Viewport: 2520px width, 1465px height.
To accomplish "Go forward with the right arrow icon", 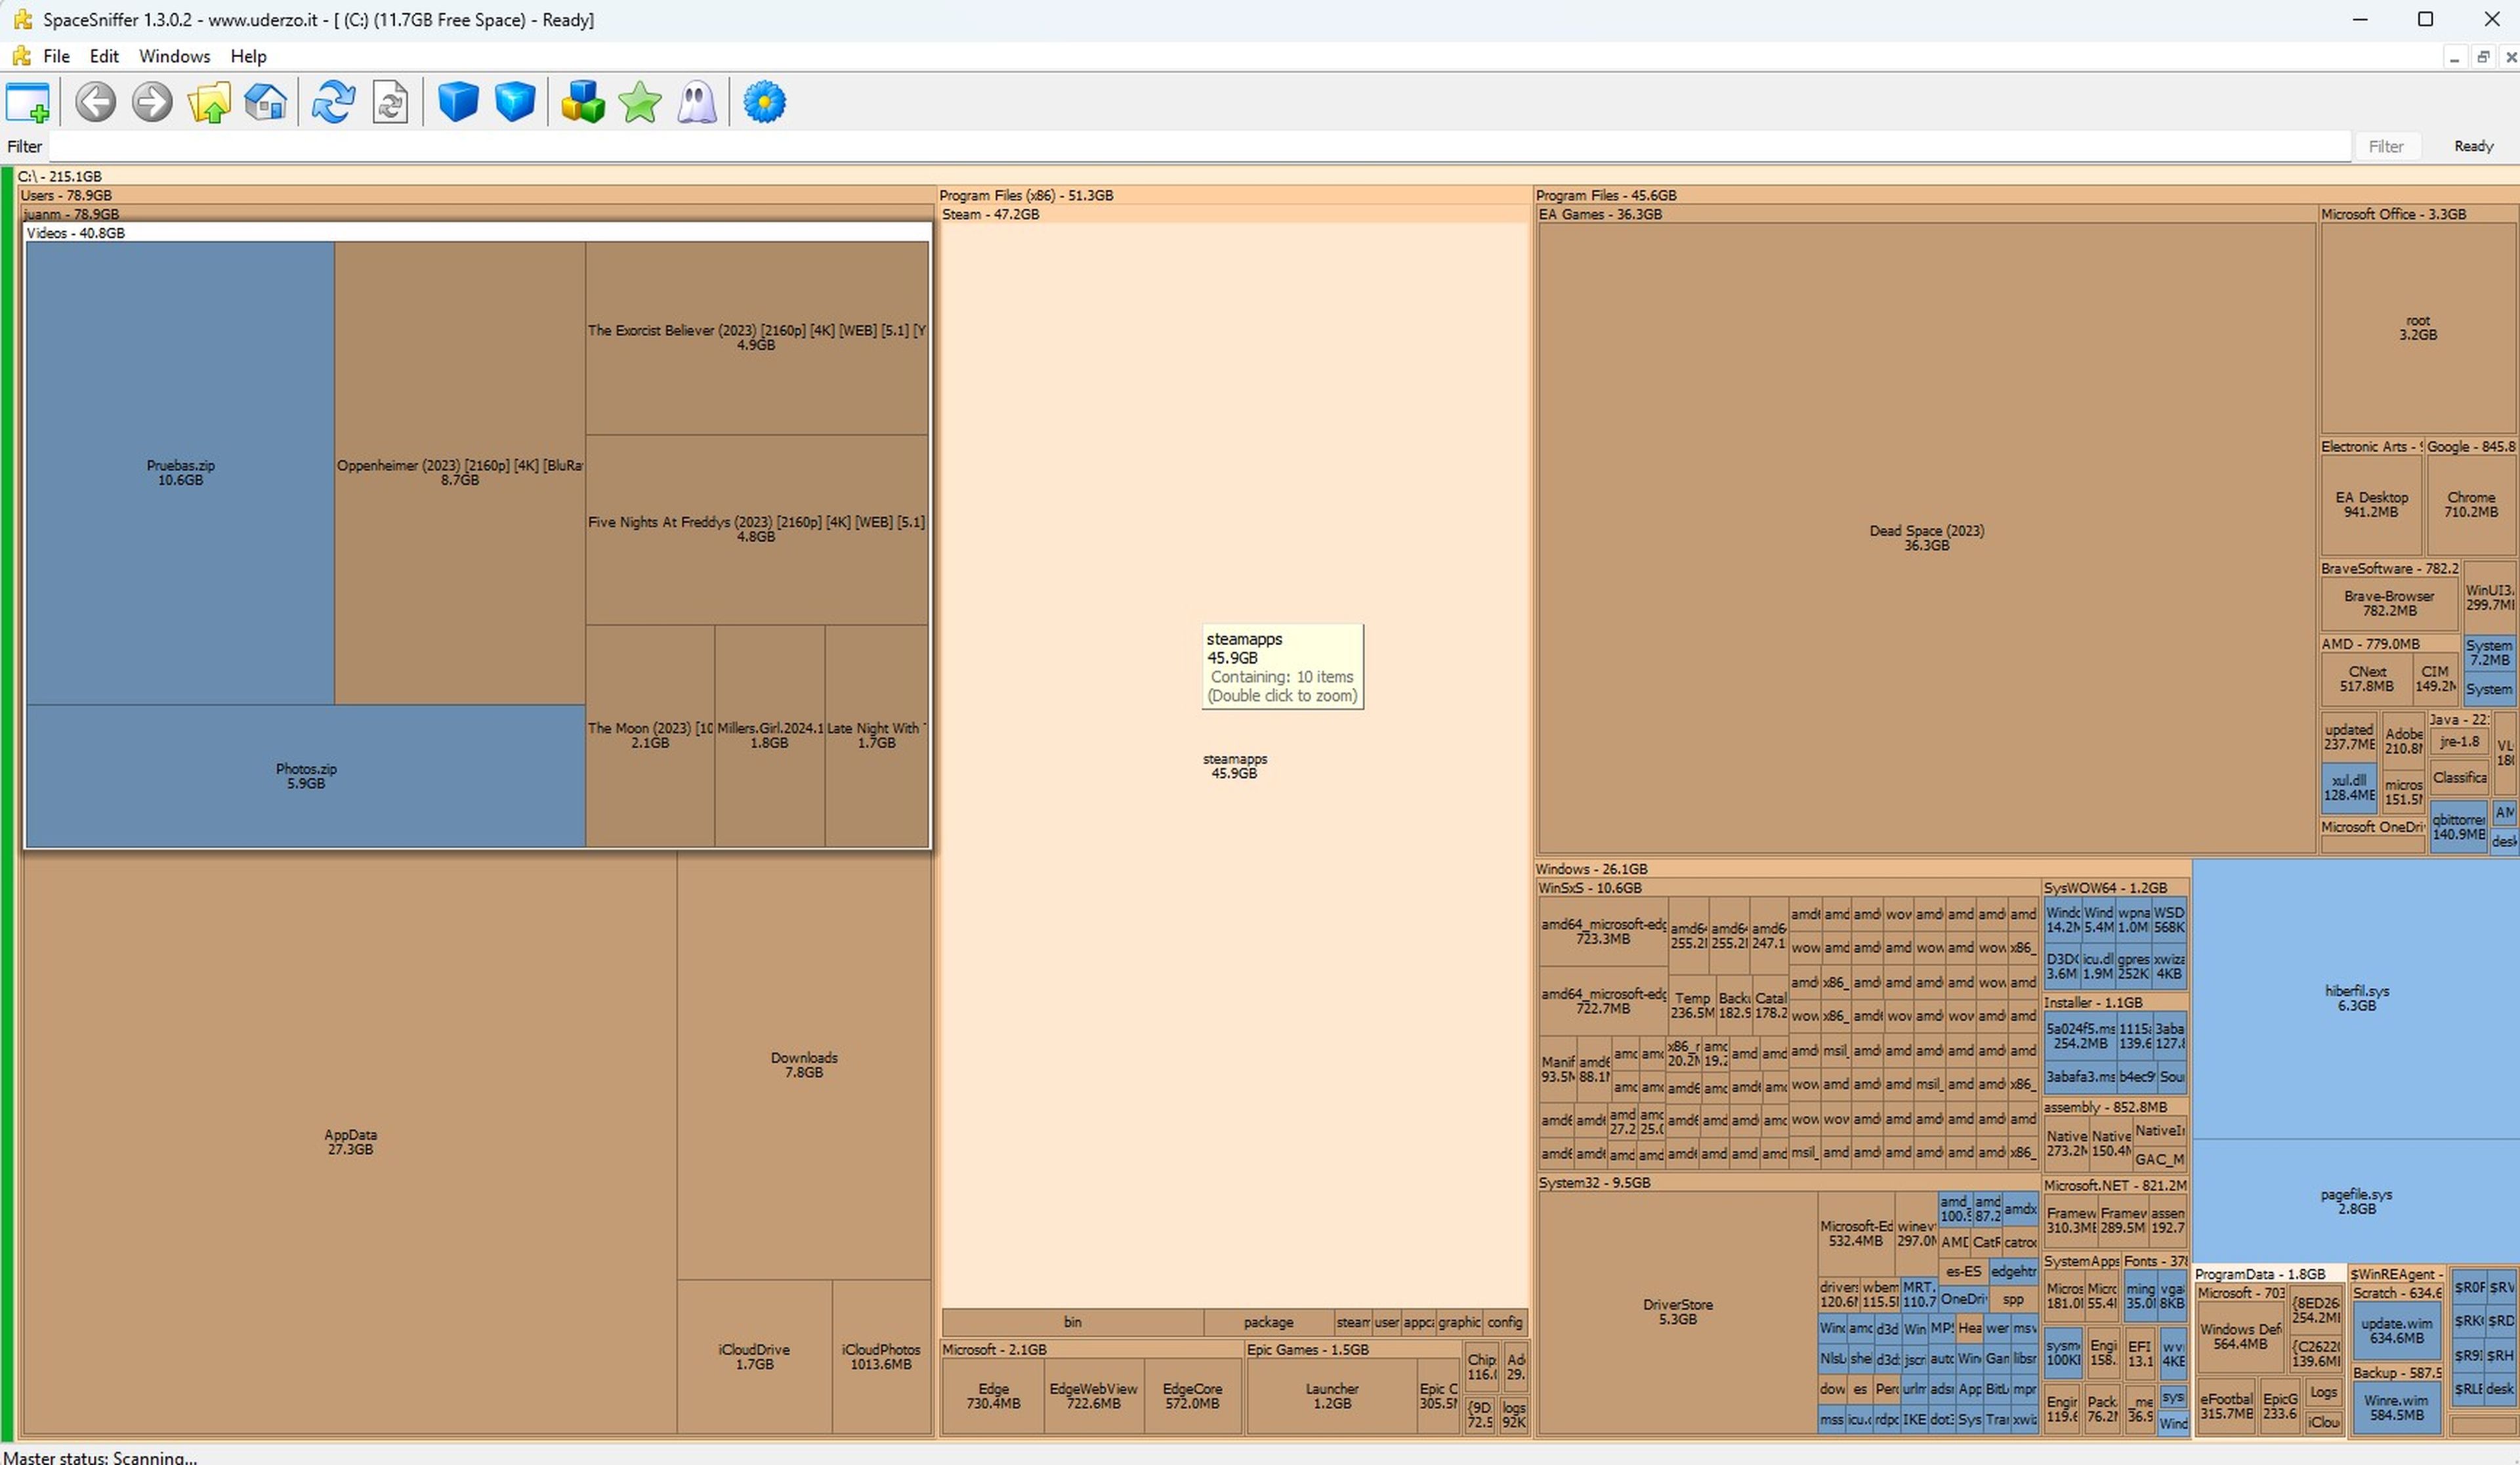I will click(x=152, y=102).
